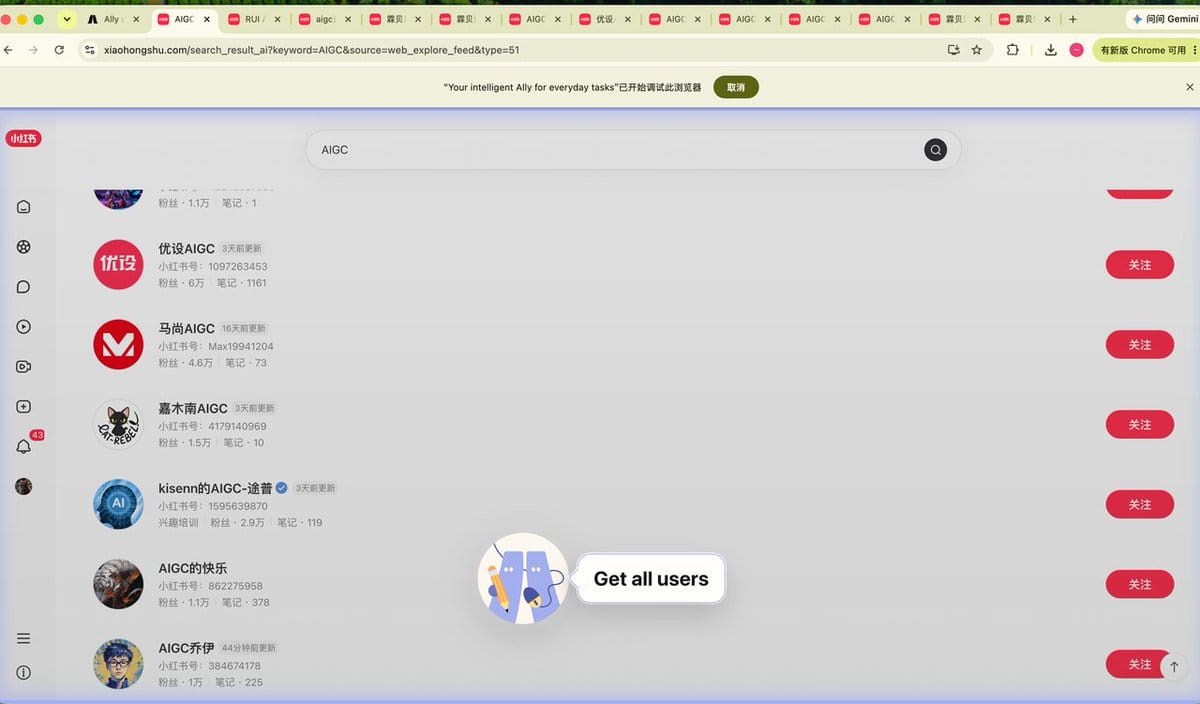Expand the tab search dropdown arrow
Screen dimensions: 1200x704
(67, 19)
